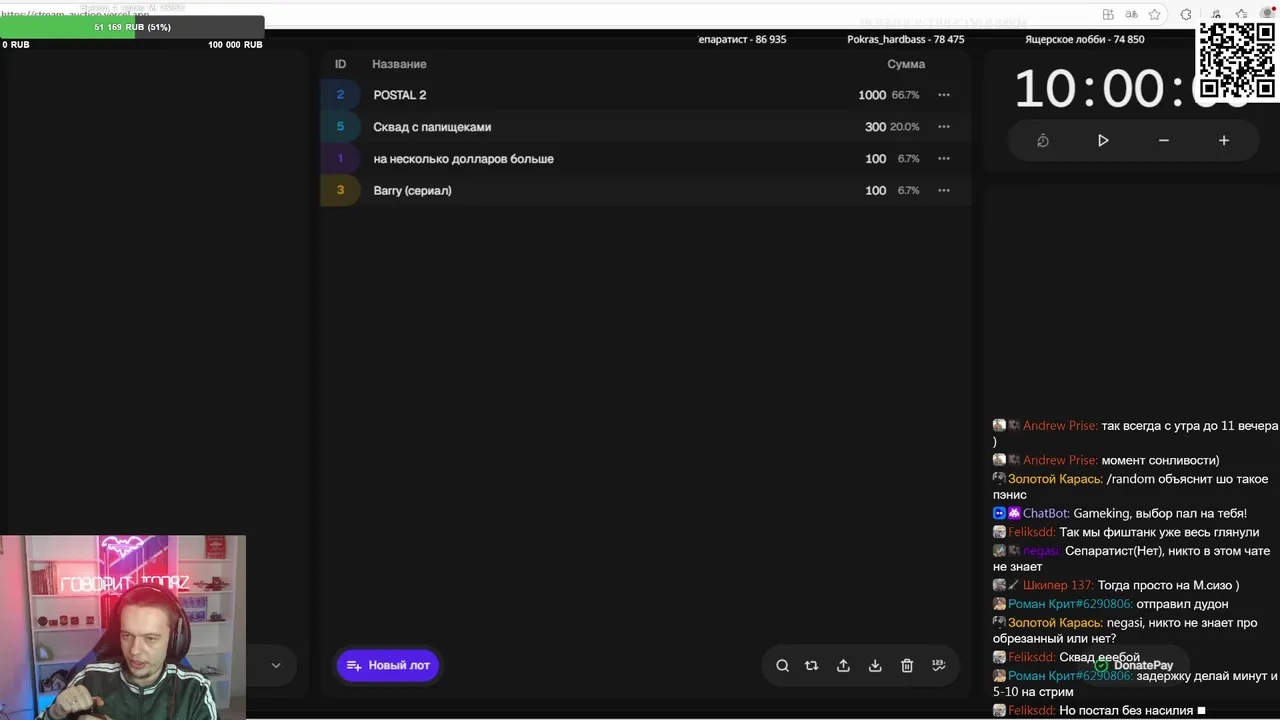Click the browser split screen icon
The width and height of the screenshot is (1280, 720).
(x=1108, y=14)
